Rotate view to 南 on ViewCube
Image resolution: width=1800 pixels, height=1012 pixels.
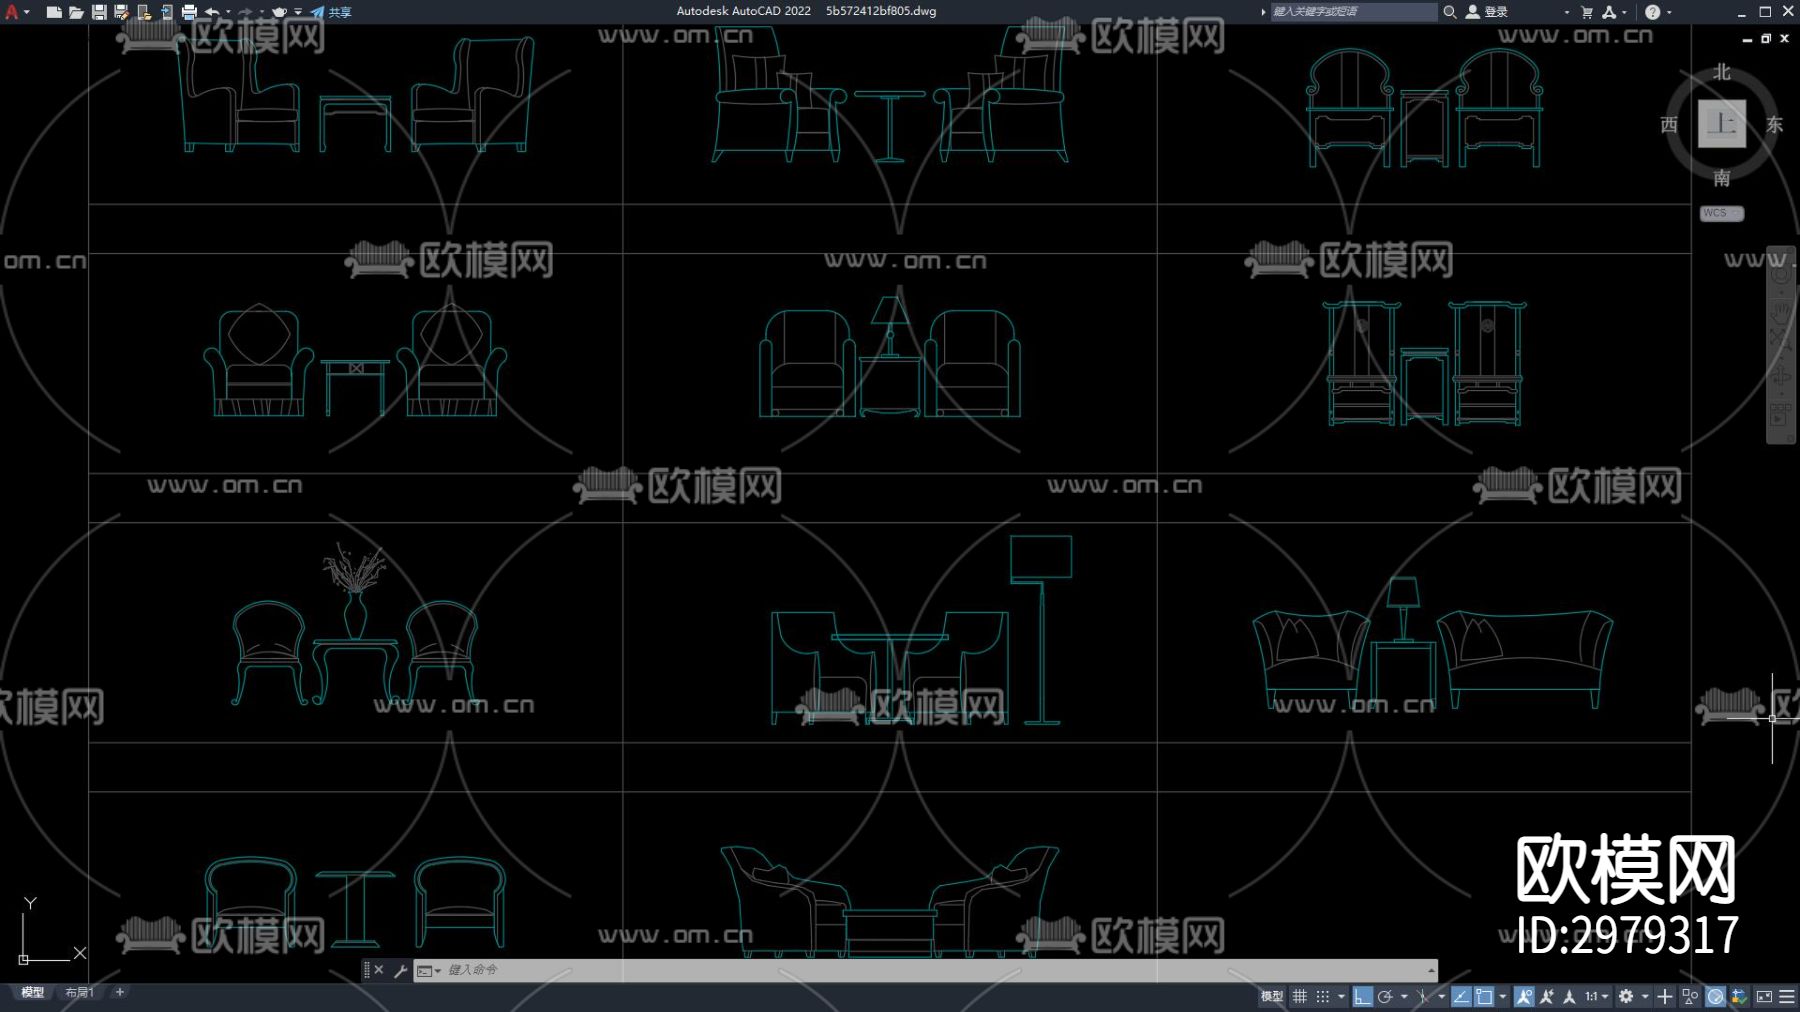pyautogui.click(x=1721, y=178)
